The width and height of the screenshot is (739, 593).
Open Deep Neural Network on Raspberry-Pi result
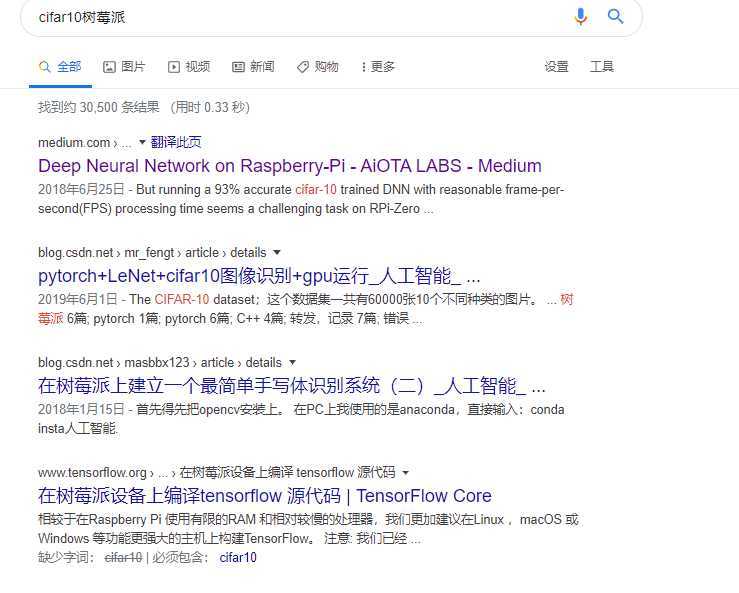[290, 166]
